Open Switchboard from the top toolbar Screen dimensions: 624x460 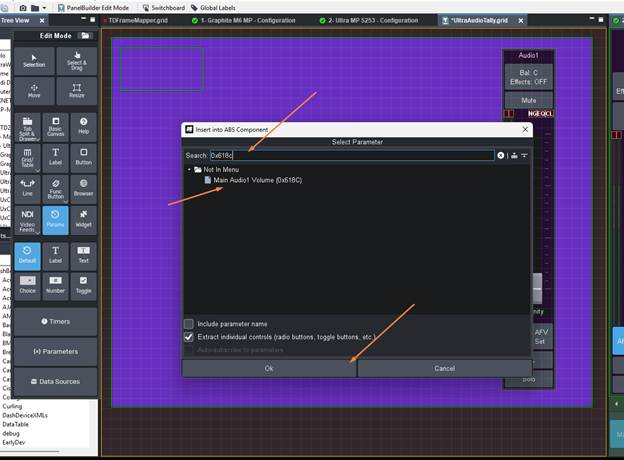(x=164, y=8)
